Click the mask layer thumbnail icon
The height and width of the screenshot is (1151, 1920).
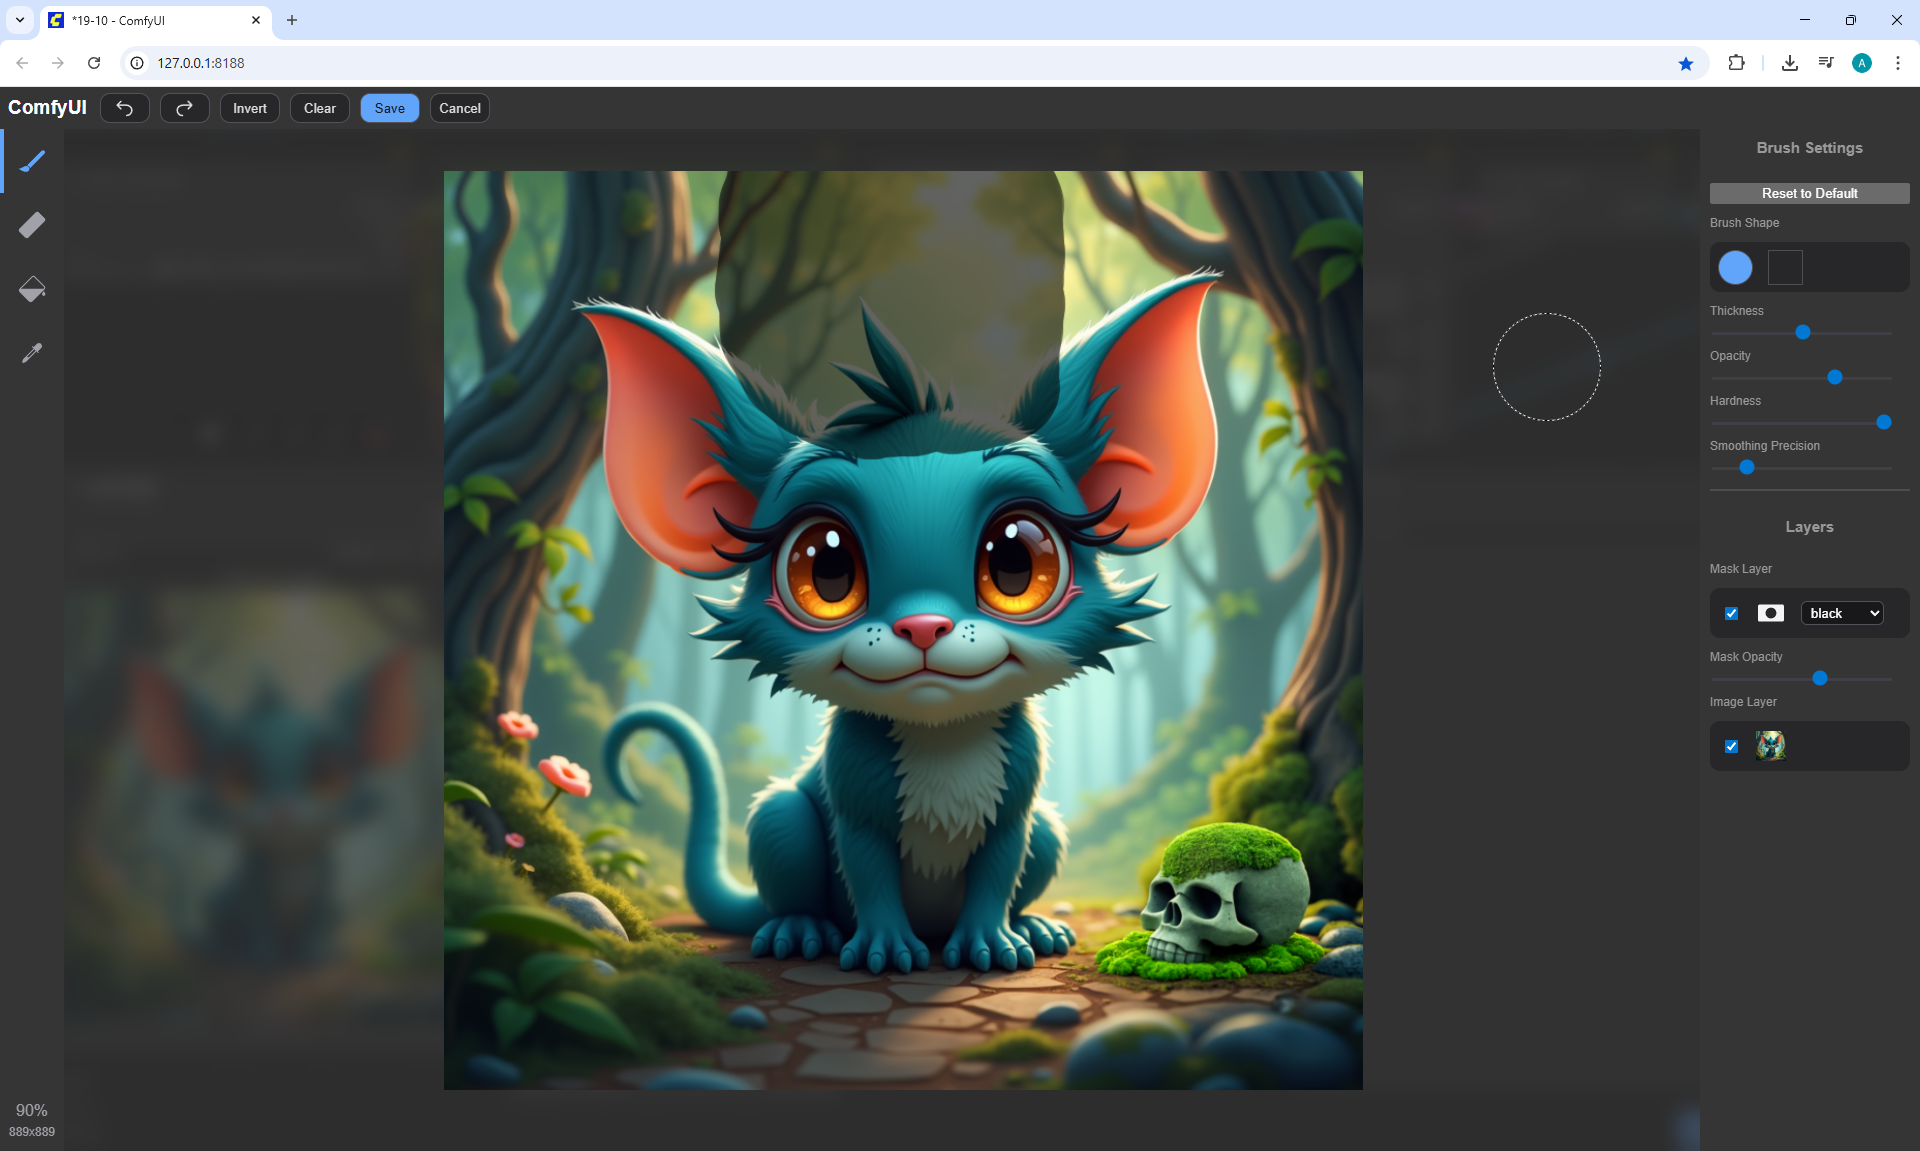click(1770, 613)
